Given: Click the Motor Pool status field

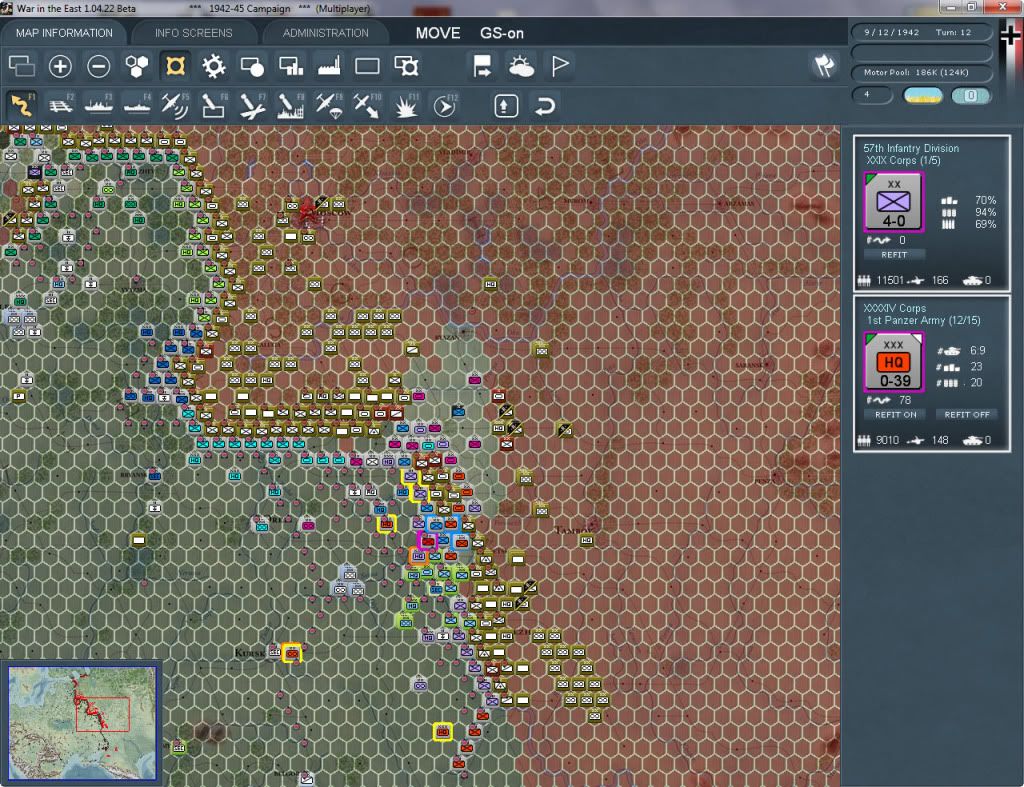Looking at the screenshot, I should click(921, 72).
